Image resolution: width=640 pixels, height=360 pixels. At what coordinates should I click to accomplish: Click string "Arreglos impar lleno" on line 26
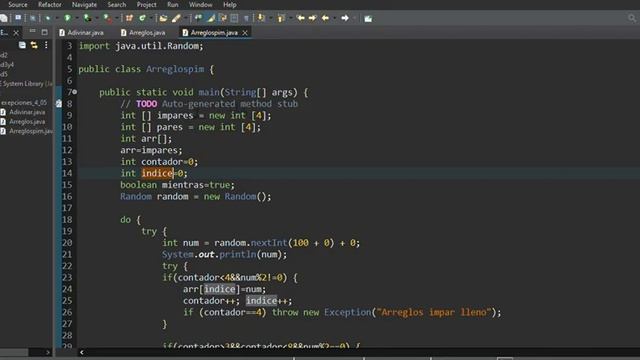click(433, 313)
